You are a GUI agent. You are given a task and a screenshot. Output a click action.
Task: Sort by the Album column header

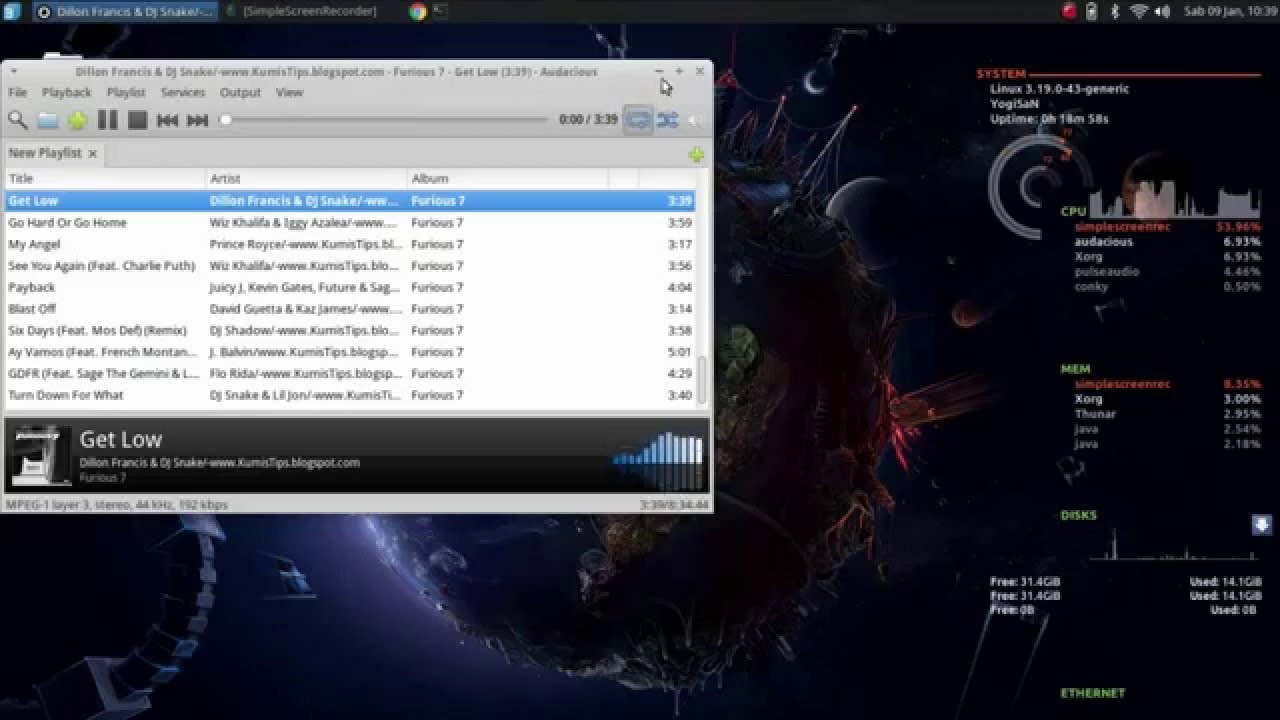[508, 178]
